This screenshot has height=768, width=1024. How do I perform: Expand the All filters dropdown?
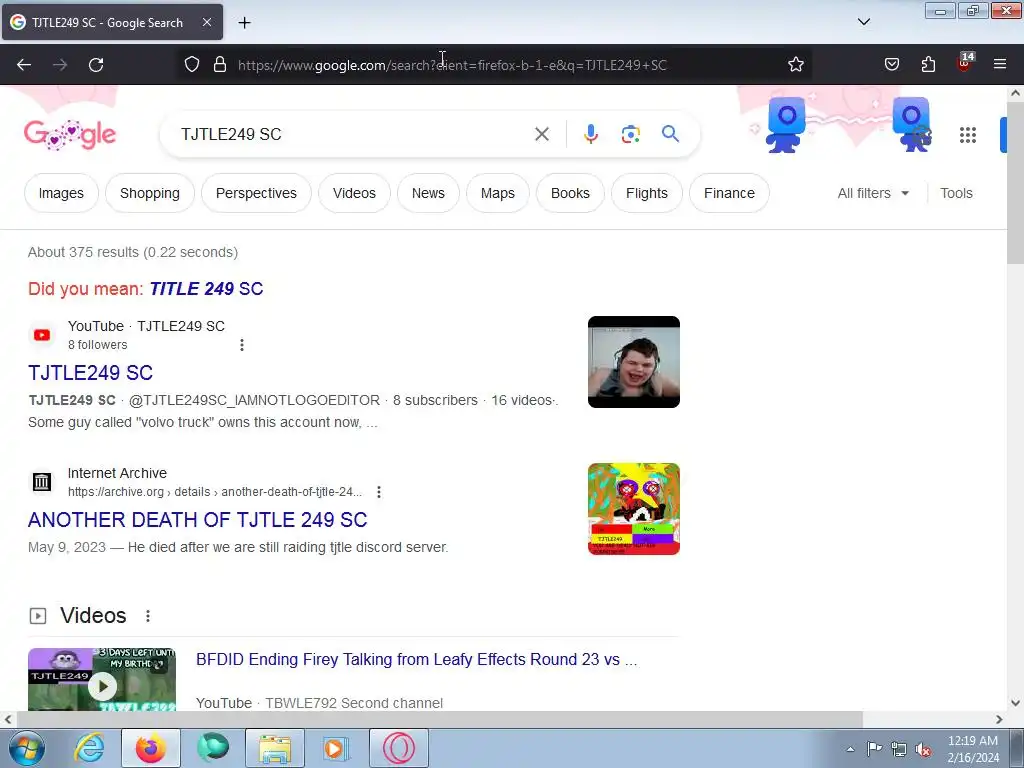click(x=873, y=193)
